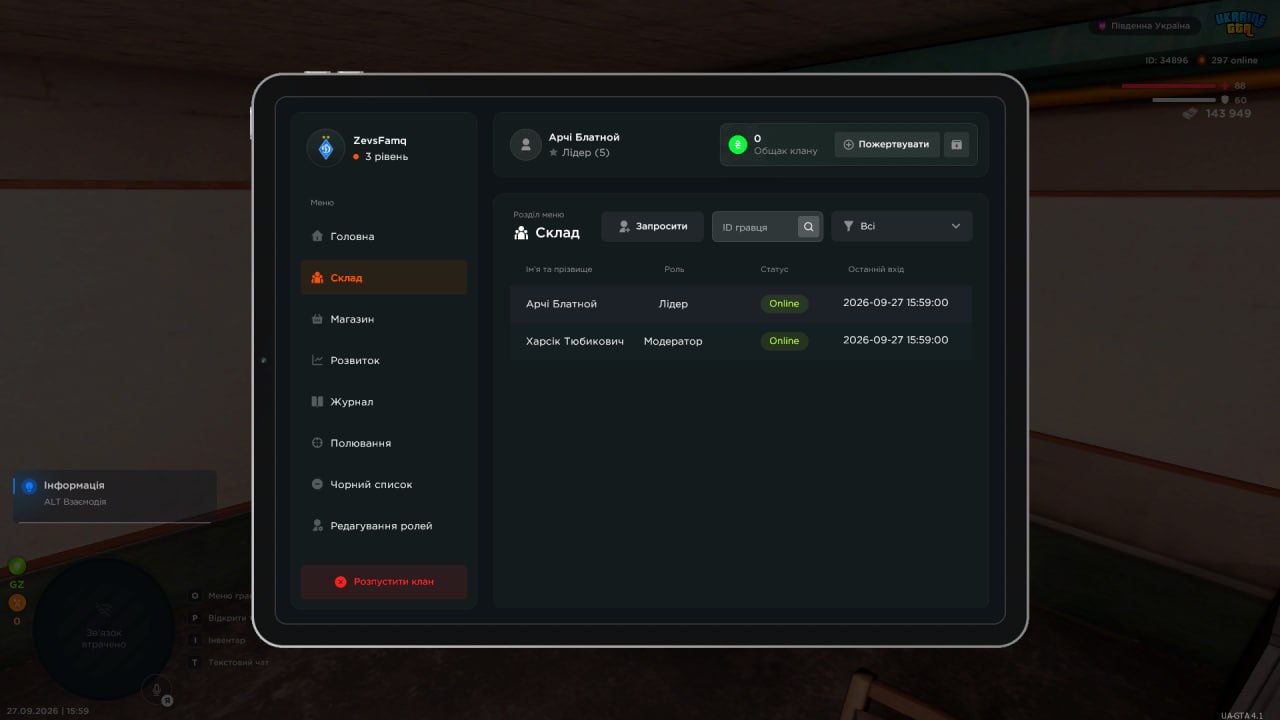This screenshot has height=720, width=1280.
Task: Click the Арчі Блатной profile avatar
Action: [526, 145]
